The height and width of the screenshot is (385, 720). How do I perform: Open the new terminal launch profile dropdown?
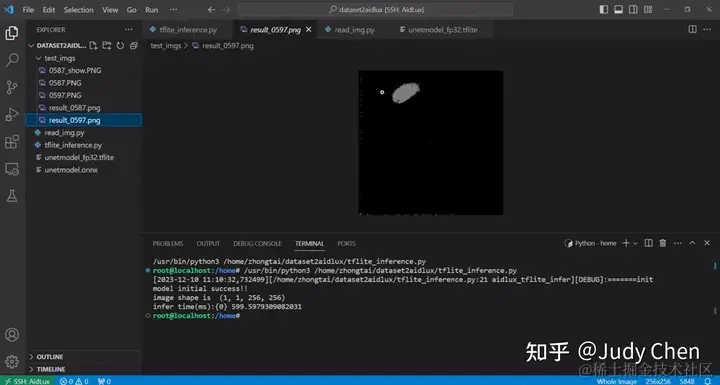coord(636,243)
